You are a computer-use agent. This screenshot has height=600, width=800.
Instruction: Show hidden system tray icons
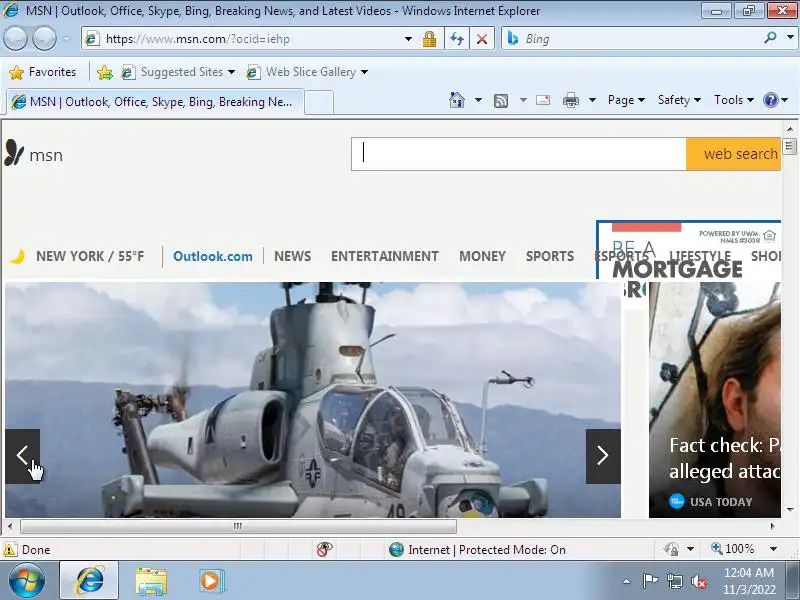[627, 581]
